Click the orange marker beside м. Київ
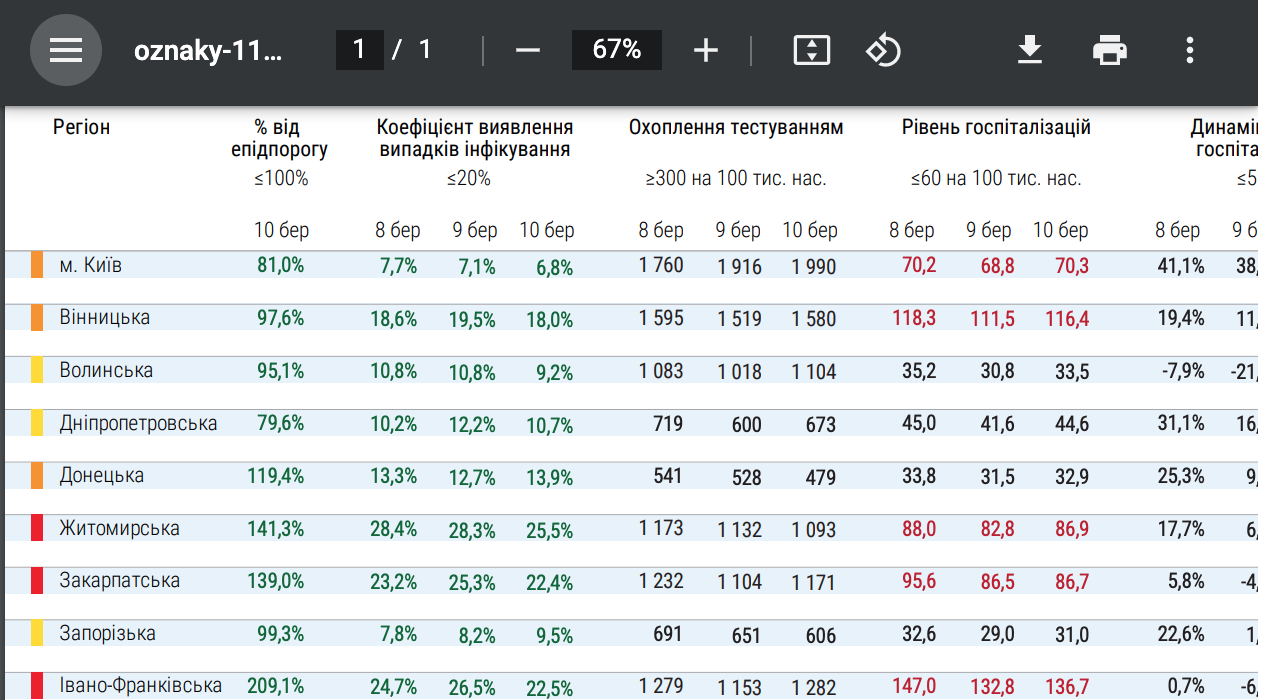This screenshot has width=1264, height=700. (x=37, y=265)
